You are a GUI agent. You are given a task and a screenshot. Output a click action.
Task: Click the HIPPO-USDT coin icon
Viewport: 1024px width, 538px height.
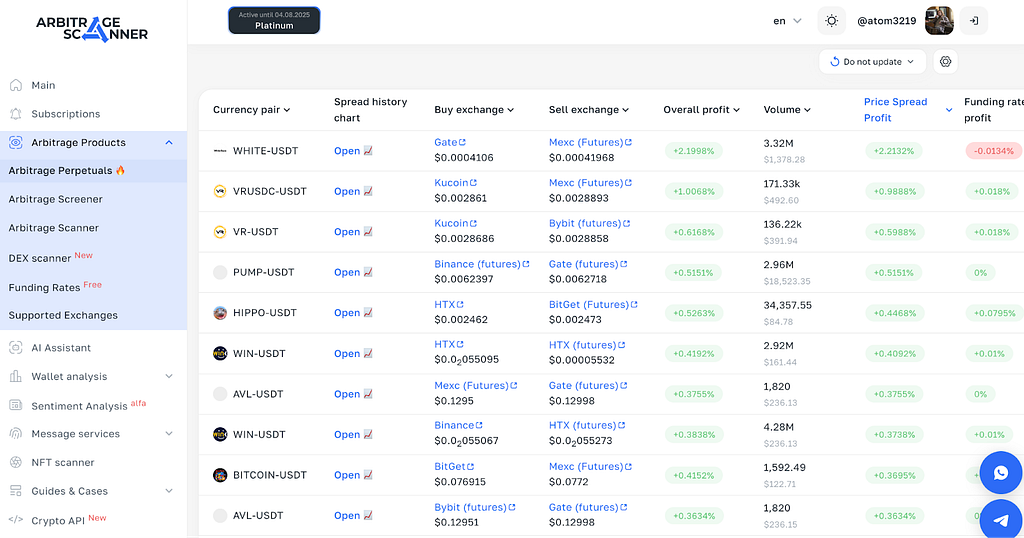[220, 313]
